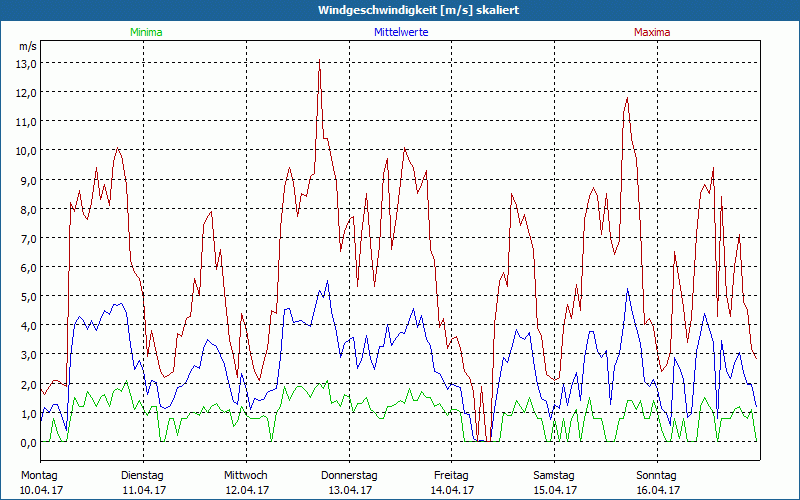Select the Dienstag day label

tap(142, 475)
